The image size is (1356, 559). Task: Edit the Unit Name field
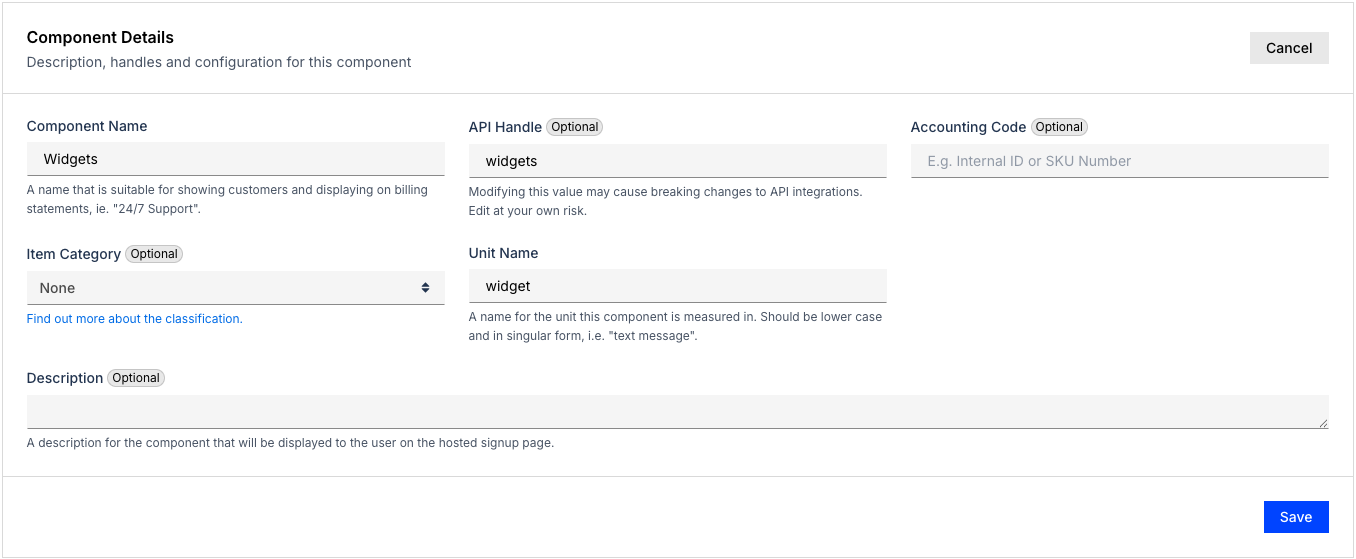[x=677, y=286]
